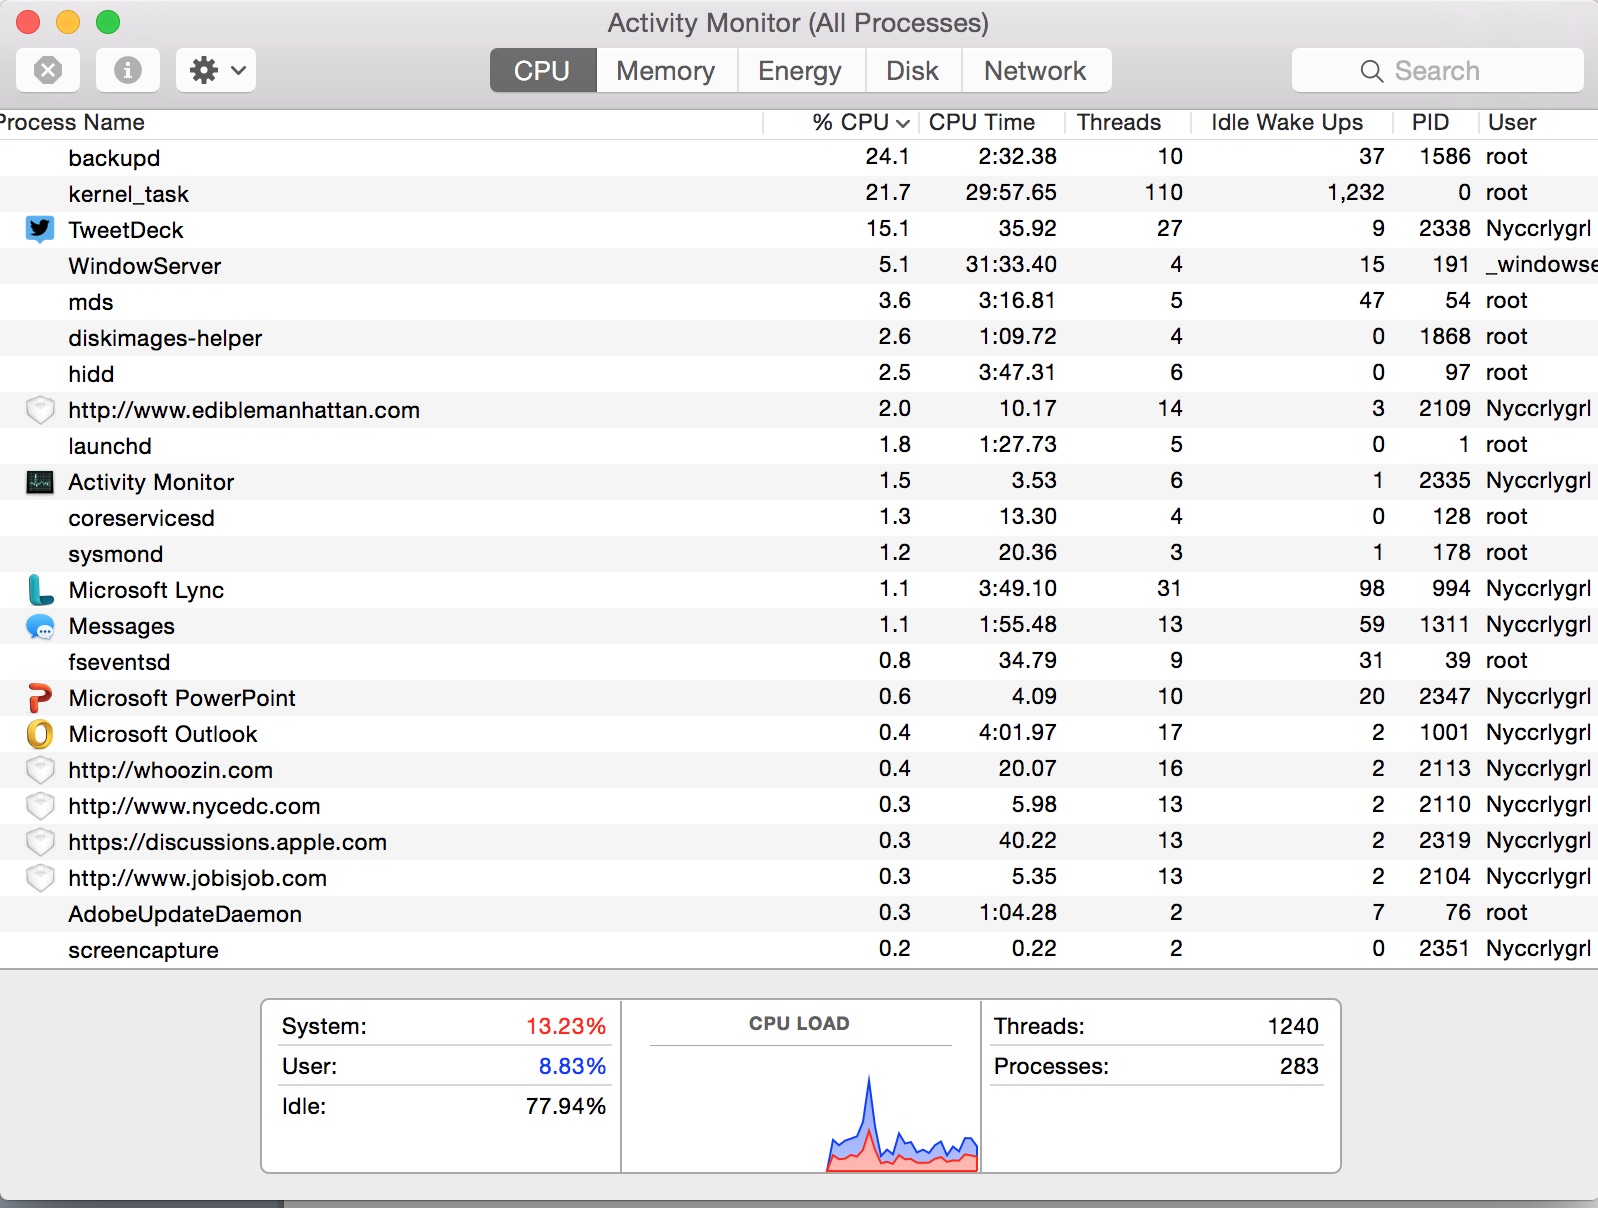The height and width of the screenshot is (1208, 1598).
Task: Select the Messages process name
Action: point(122,626)
